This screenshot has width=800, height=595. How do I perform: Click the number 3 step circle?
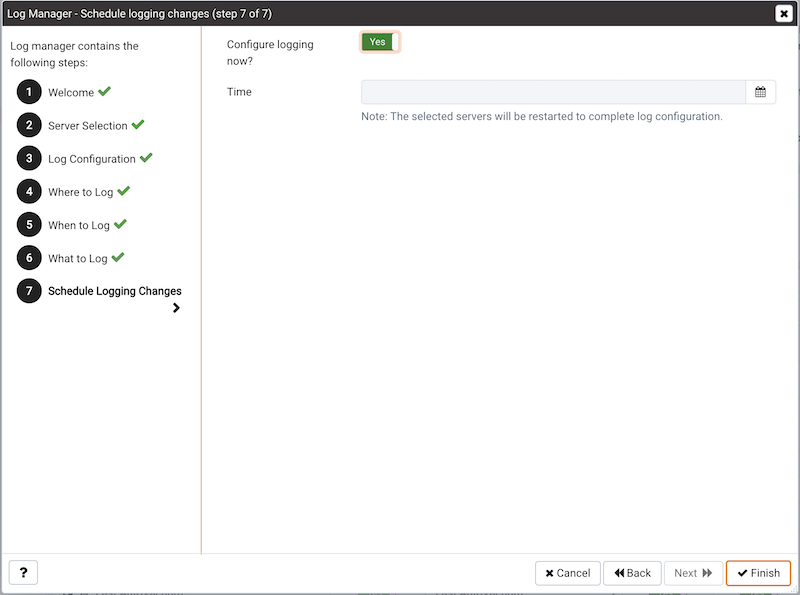29,158
